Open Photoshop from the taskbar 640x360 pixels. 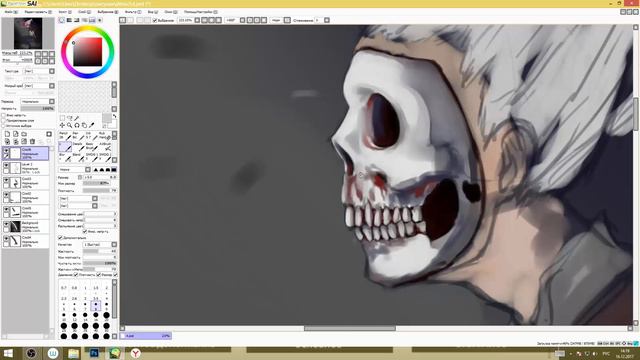(x=94, y=353)
